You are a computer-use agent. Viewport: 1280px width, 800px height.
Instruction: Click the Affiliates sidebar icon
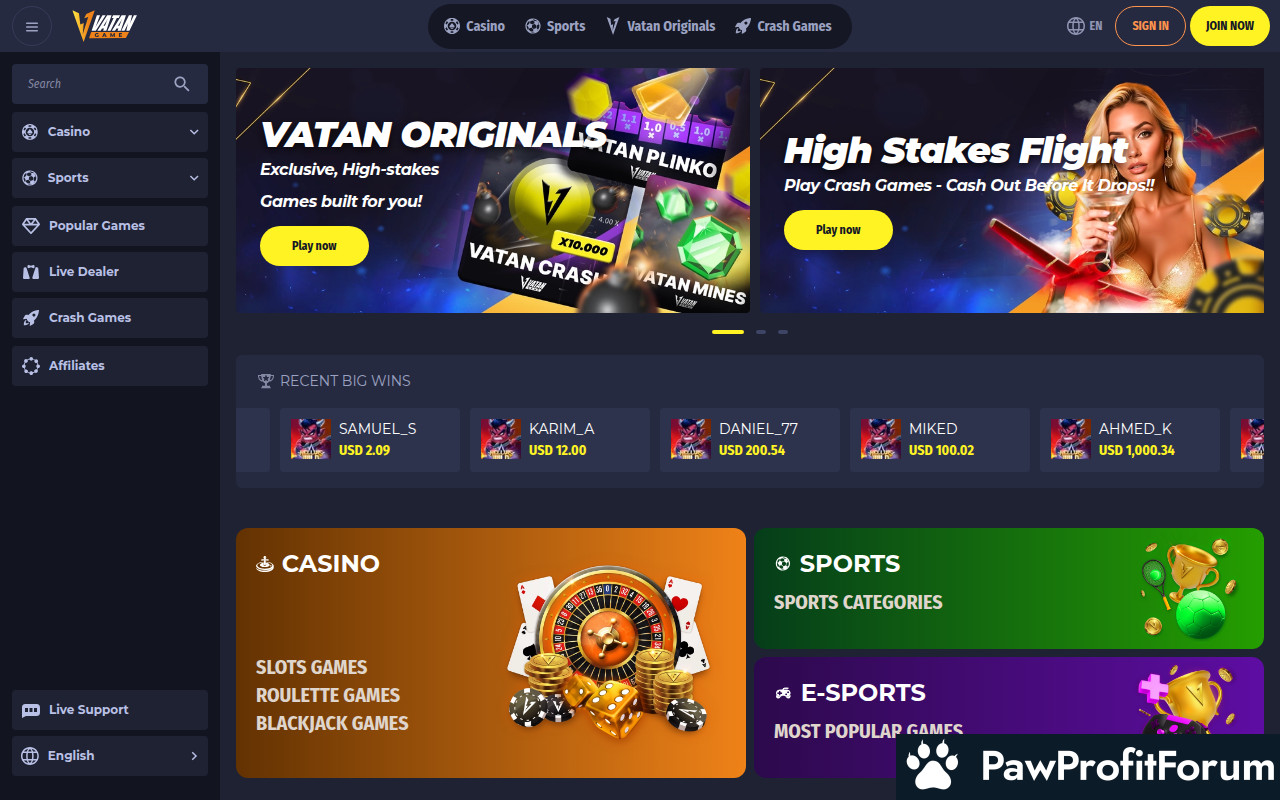click(x=31, y=366)
